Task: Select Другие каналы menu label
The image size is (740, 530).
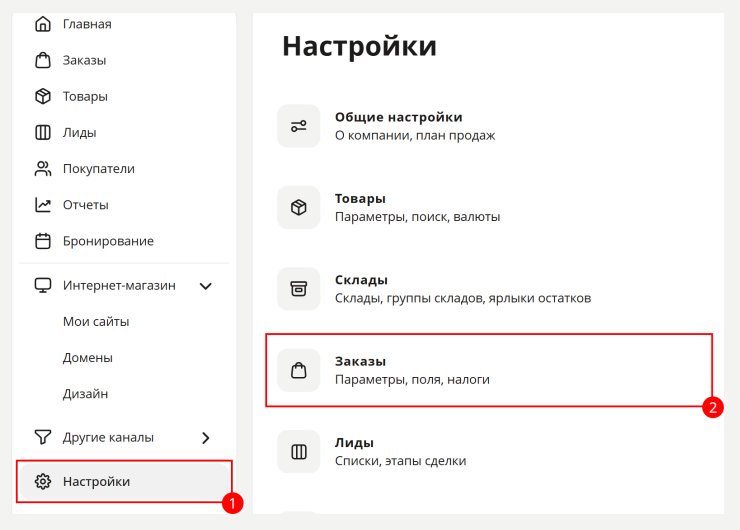Action: [109, 437]
